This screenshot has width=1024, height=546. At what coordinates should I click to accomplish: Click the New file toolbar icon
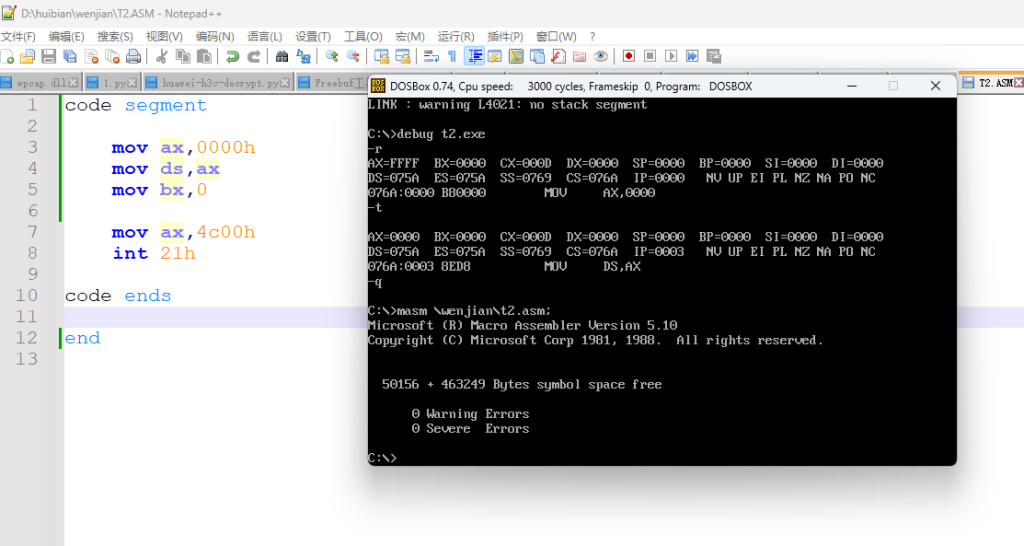pos(7,56)
